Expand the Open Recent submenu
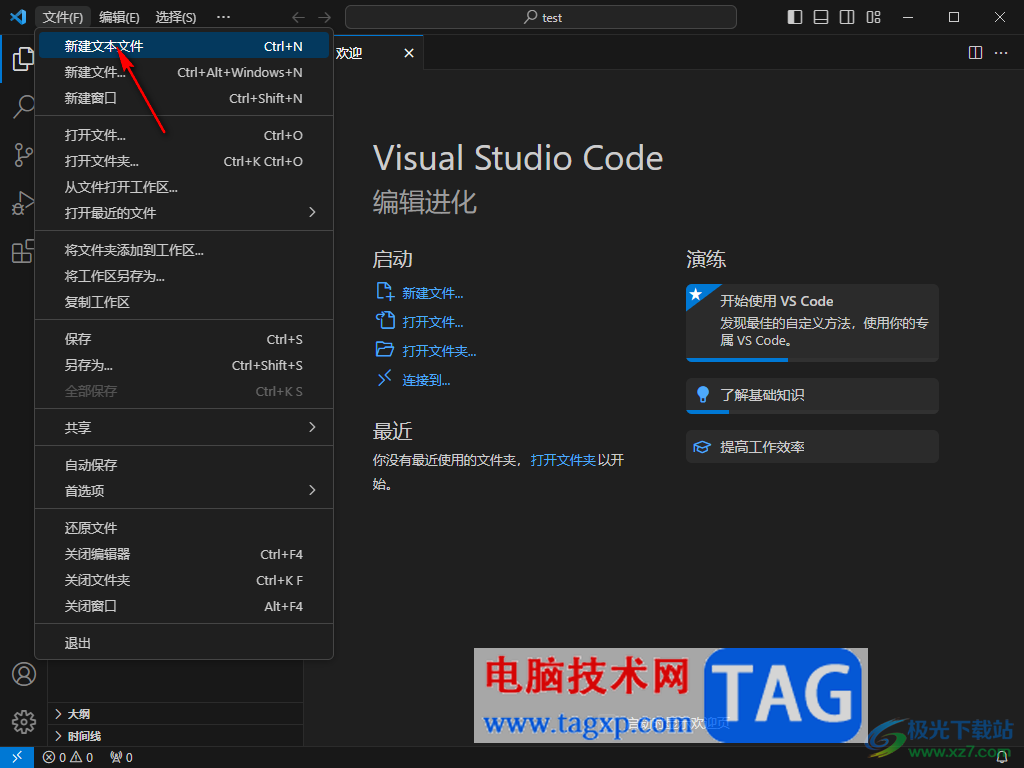 (x=184, y=213)
